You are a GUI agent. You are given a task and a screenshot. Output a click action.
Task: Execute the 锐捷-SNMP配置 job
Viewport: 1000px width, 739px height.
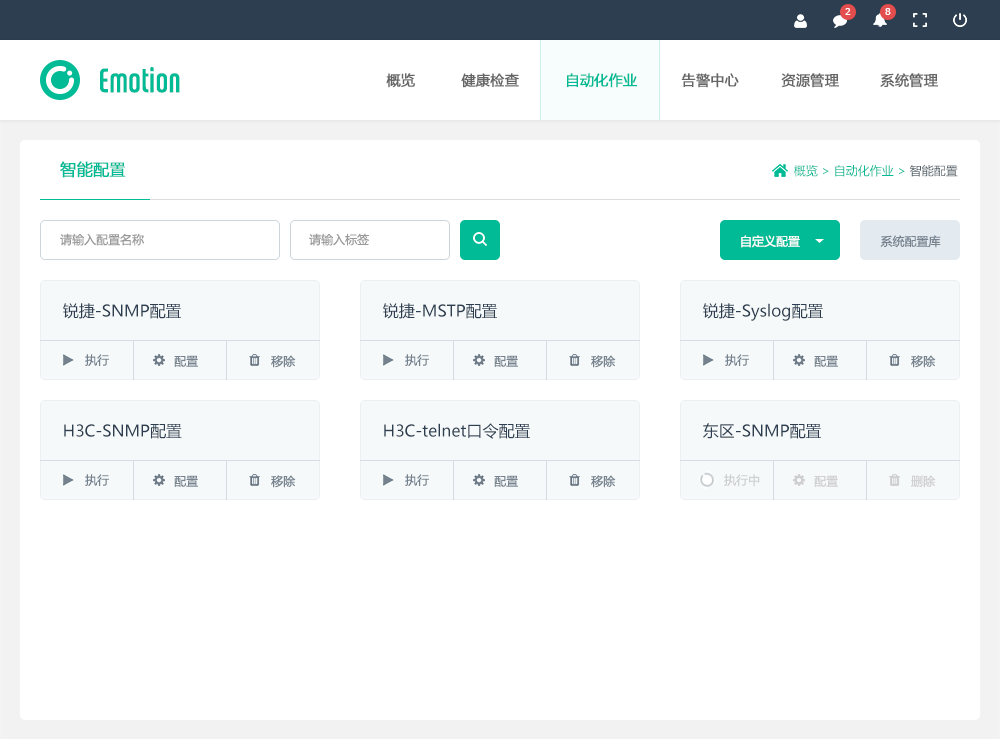coord(87,361)
